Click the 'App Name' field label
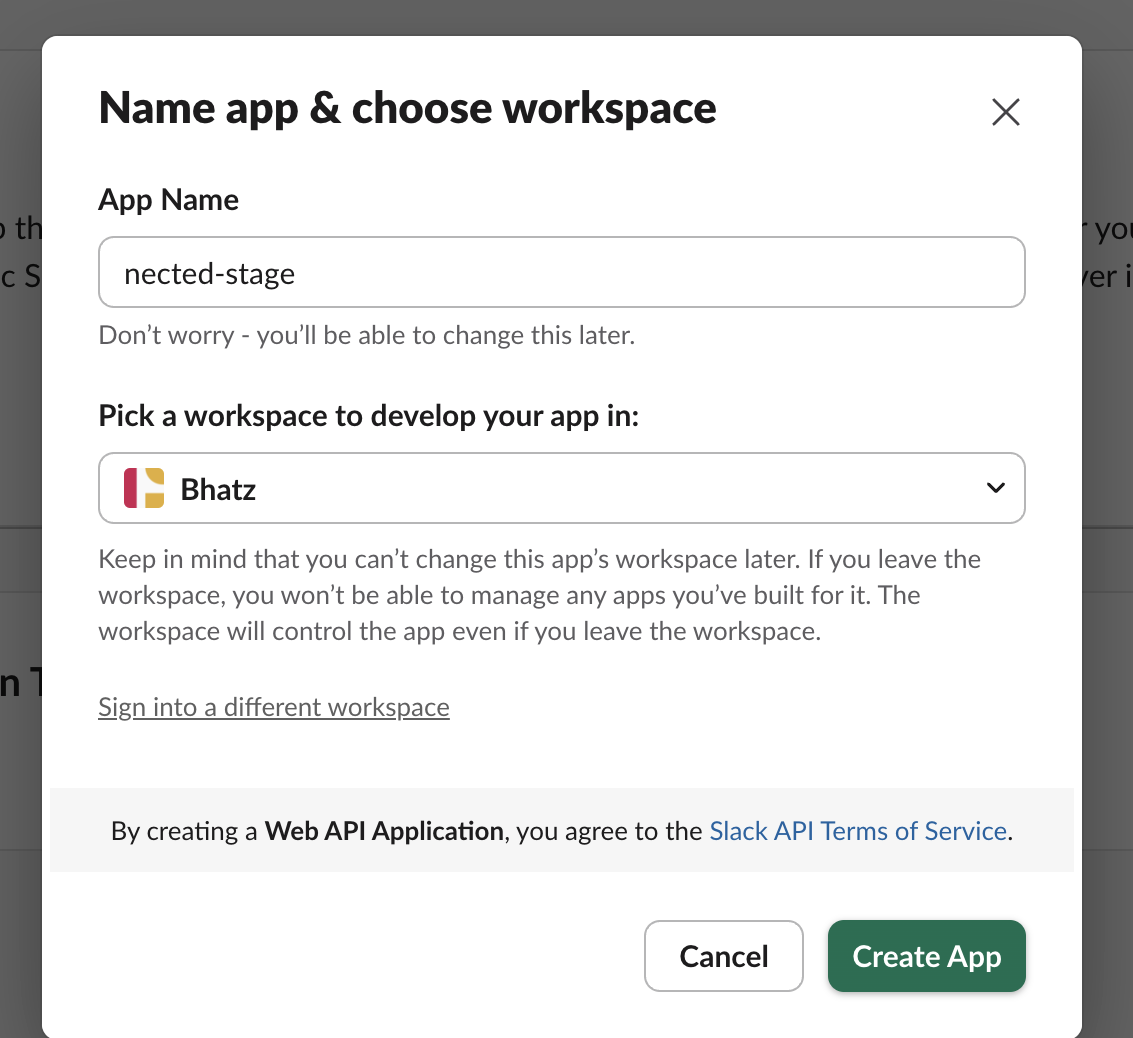The image size is (1133, 1038). pos(168,200)
